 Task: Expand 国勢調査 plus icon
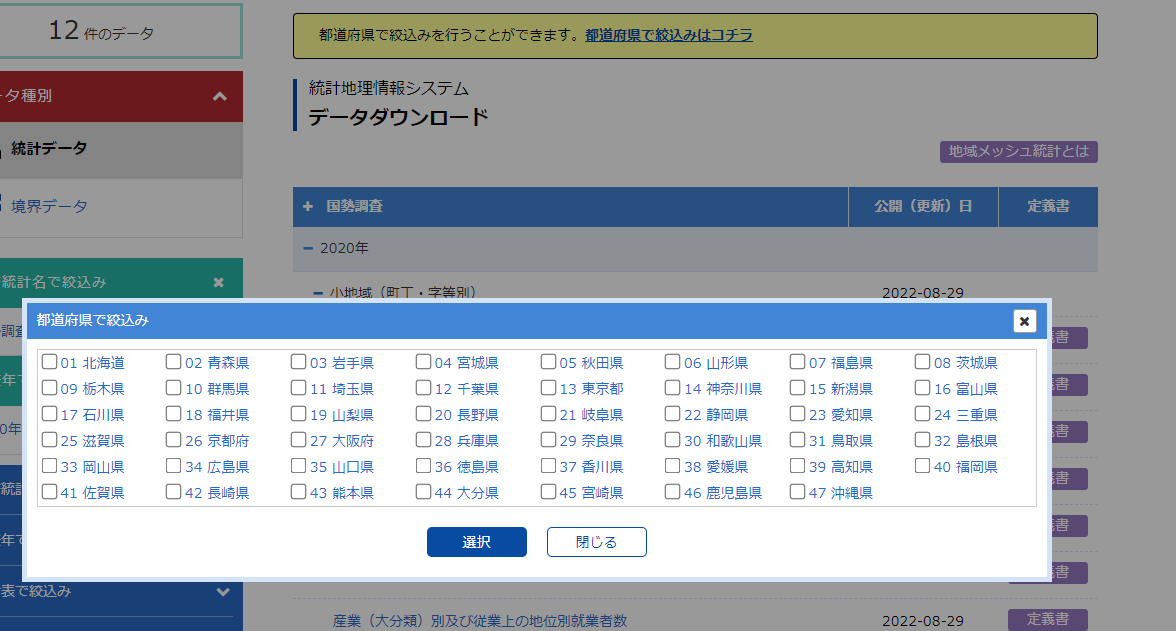308,206
